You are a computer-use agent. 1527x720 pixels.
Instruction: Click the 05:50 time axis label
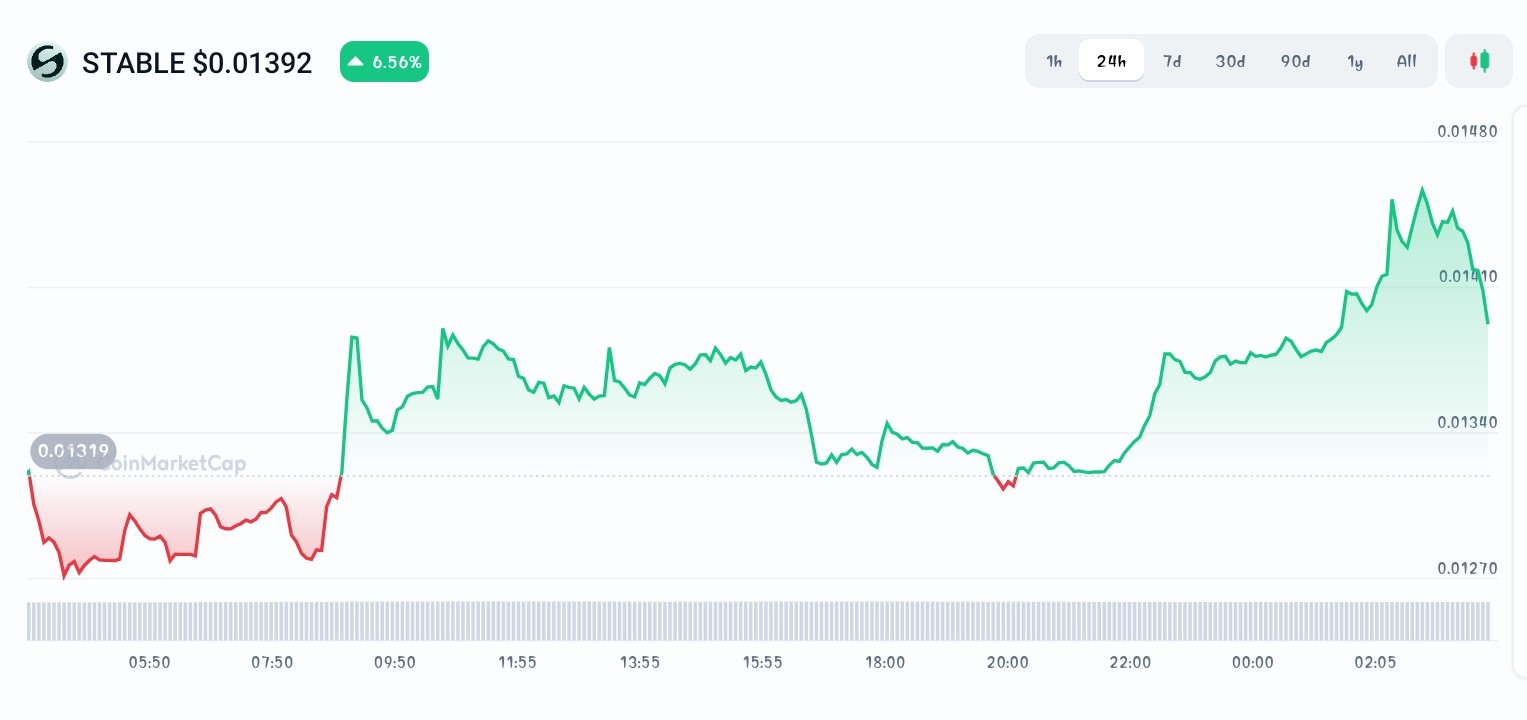click(149, 662)
